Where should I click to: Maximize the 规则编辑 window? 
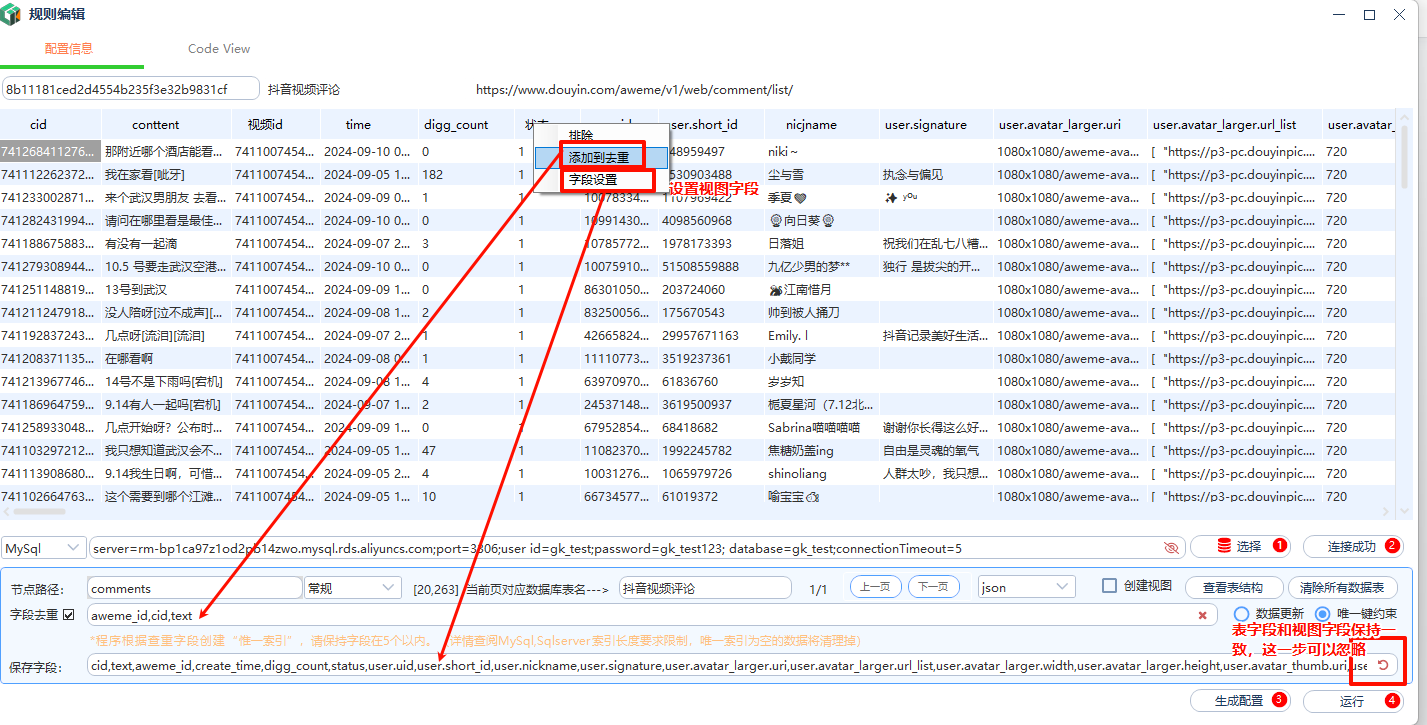(1369, 15)
